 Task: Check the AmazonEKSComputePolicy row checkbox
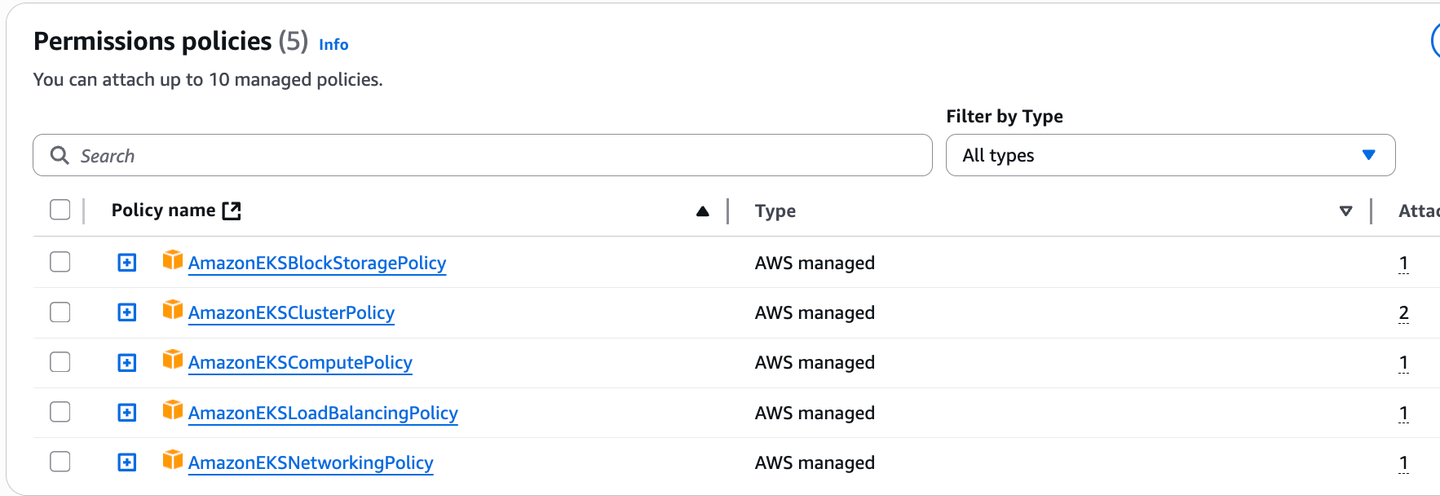[x=60, y=362]
